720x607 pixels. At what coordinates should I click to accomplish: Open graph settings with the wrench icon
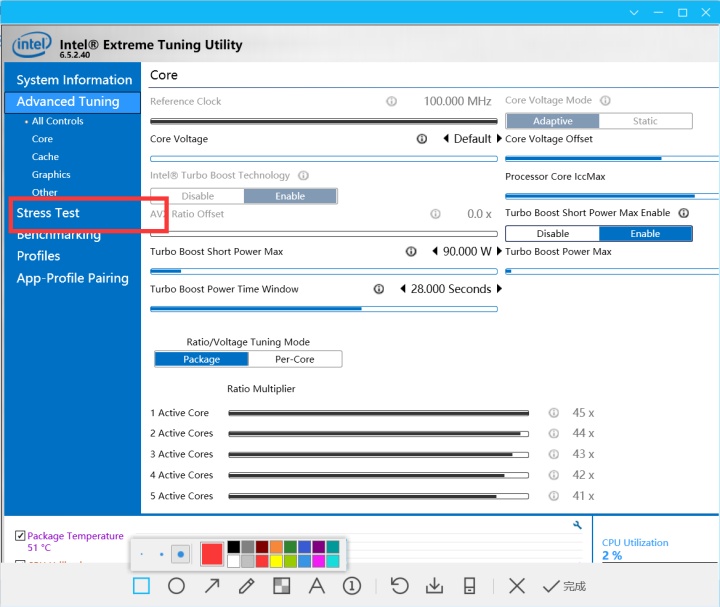577,525
